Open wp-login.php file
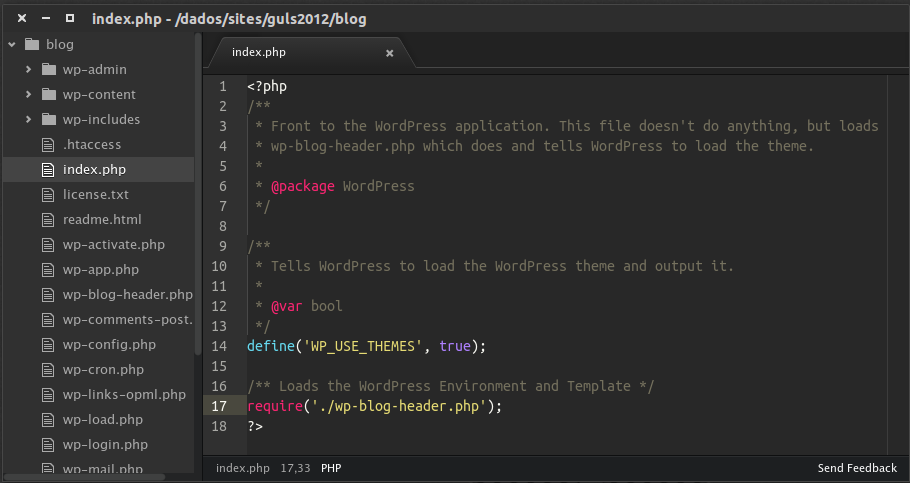 click(105, 444)
